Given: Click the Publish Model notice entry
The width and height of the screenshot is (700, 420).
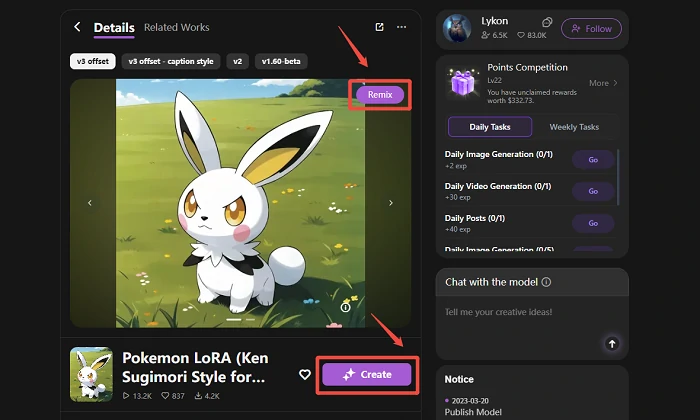Looking at the screenshot, I should click(473, 412).
